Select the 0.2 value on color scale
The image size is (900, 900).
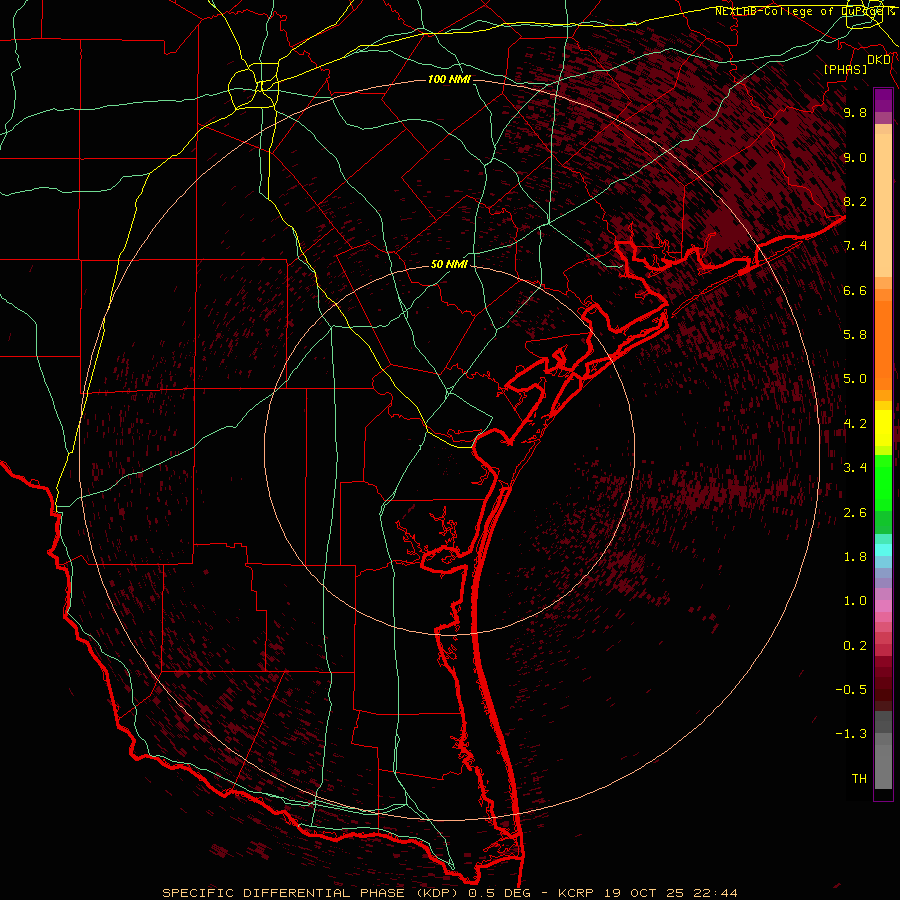click(x=855, y=646)
